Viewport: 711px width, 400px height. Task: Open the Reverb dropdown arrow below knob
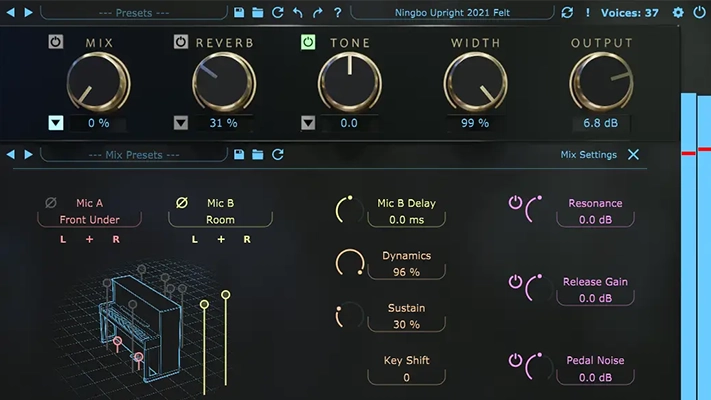[x=181, y=123]
